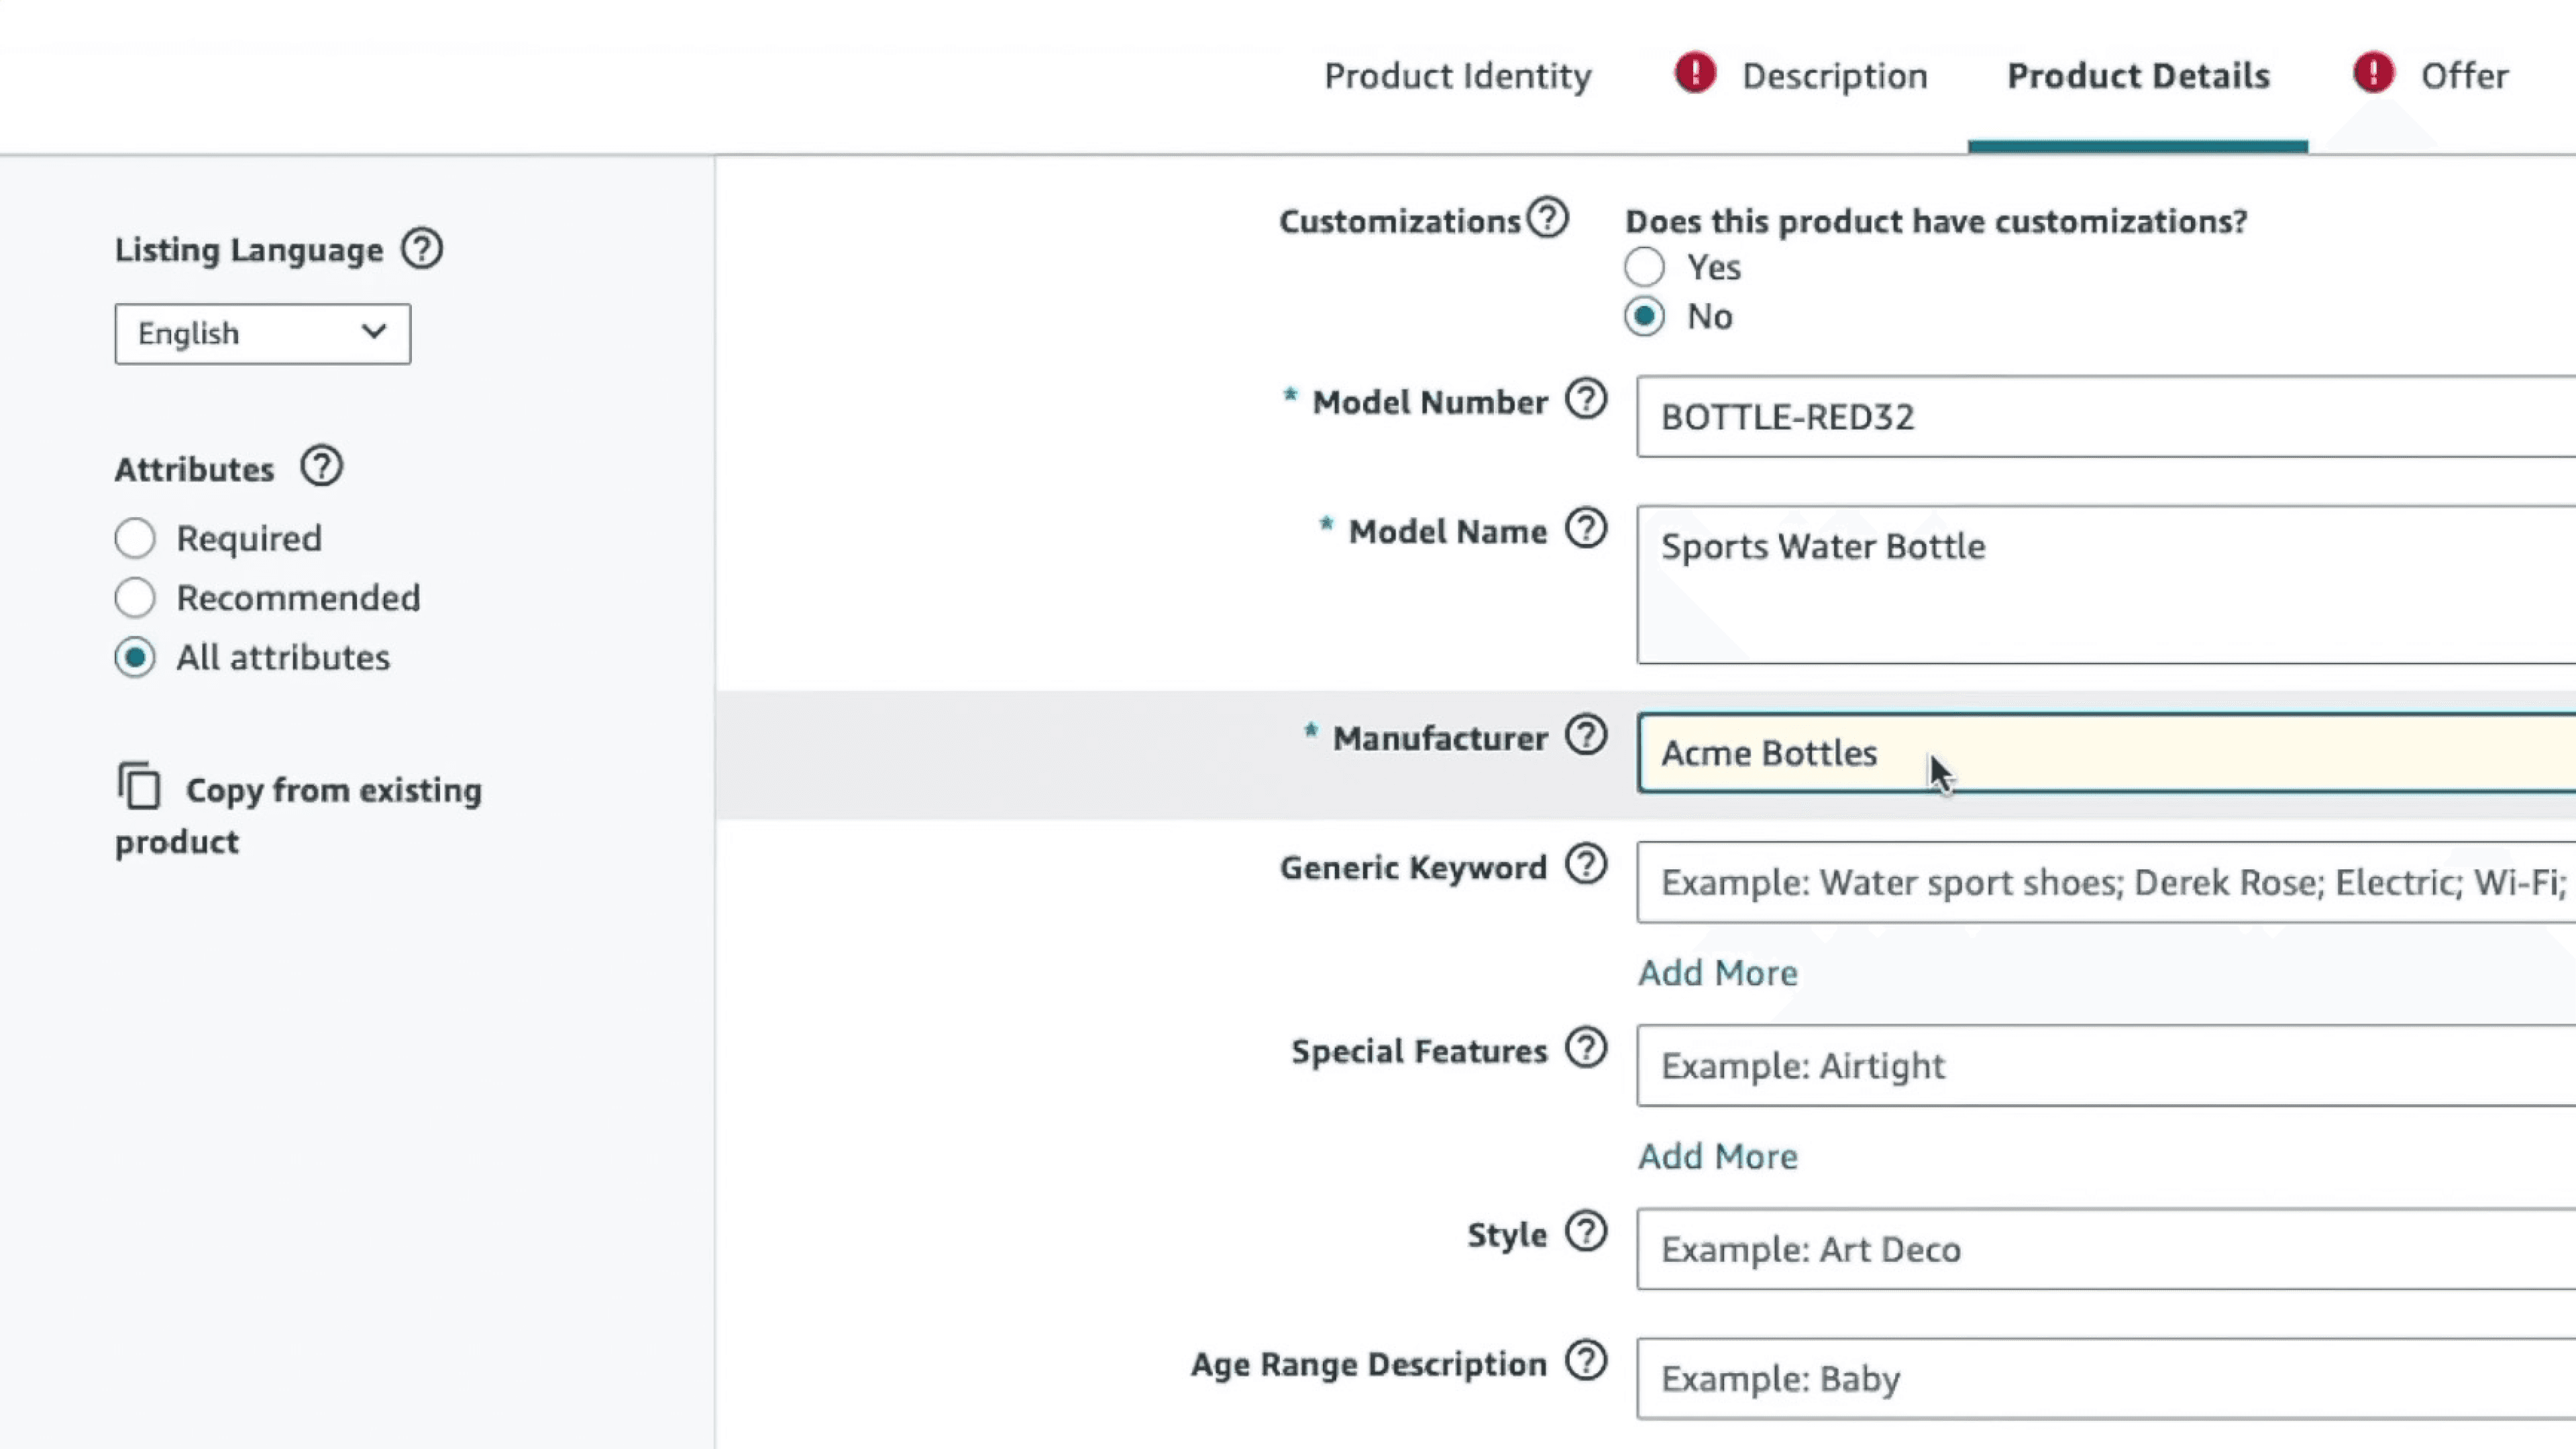
Task: Click the Style field help icon
Action: pyautogui.click(x=1585, y=1232)
